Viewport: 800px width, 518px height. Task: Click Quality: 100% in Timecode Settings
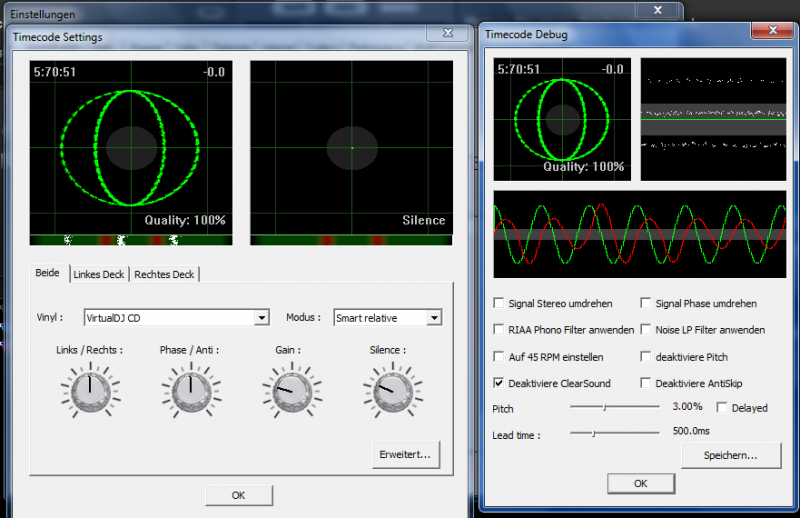[x=185, y=220]
